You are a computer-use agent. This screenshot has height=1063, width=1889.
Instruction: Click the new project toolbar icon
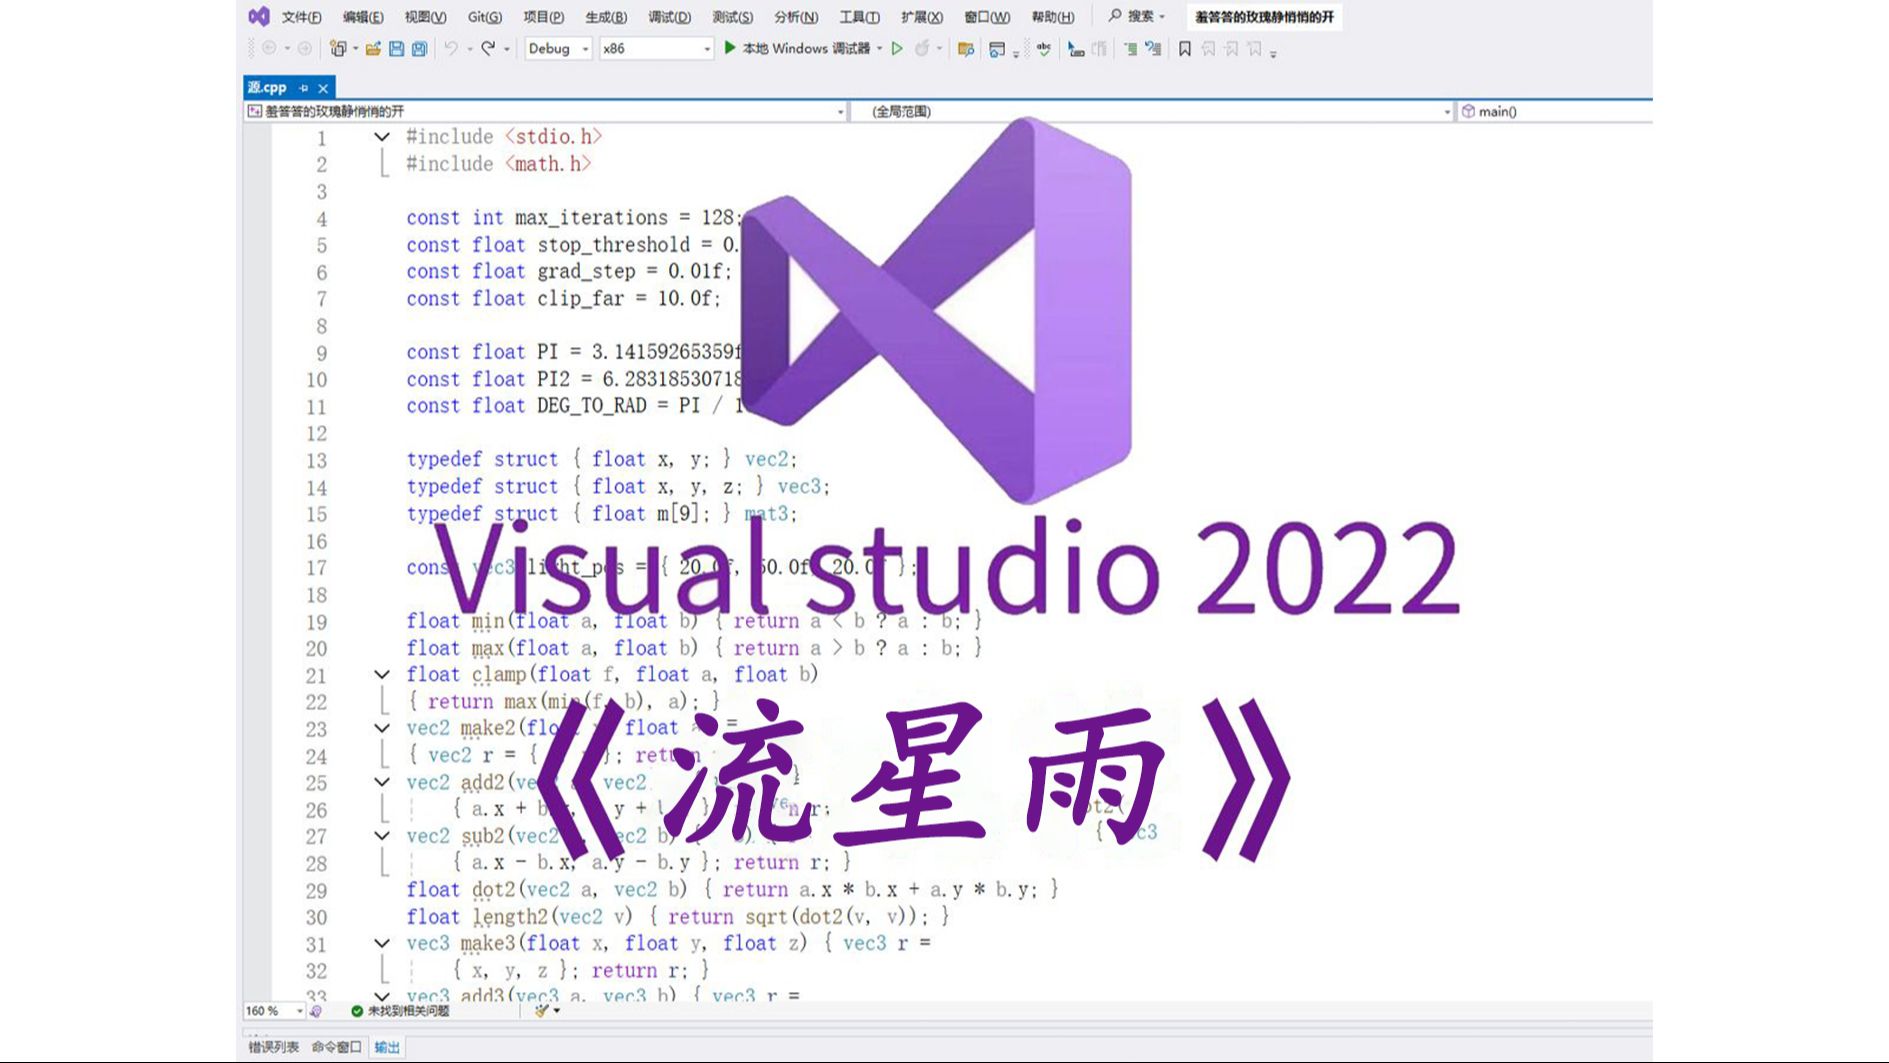click(x=338, y=48)
